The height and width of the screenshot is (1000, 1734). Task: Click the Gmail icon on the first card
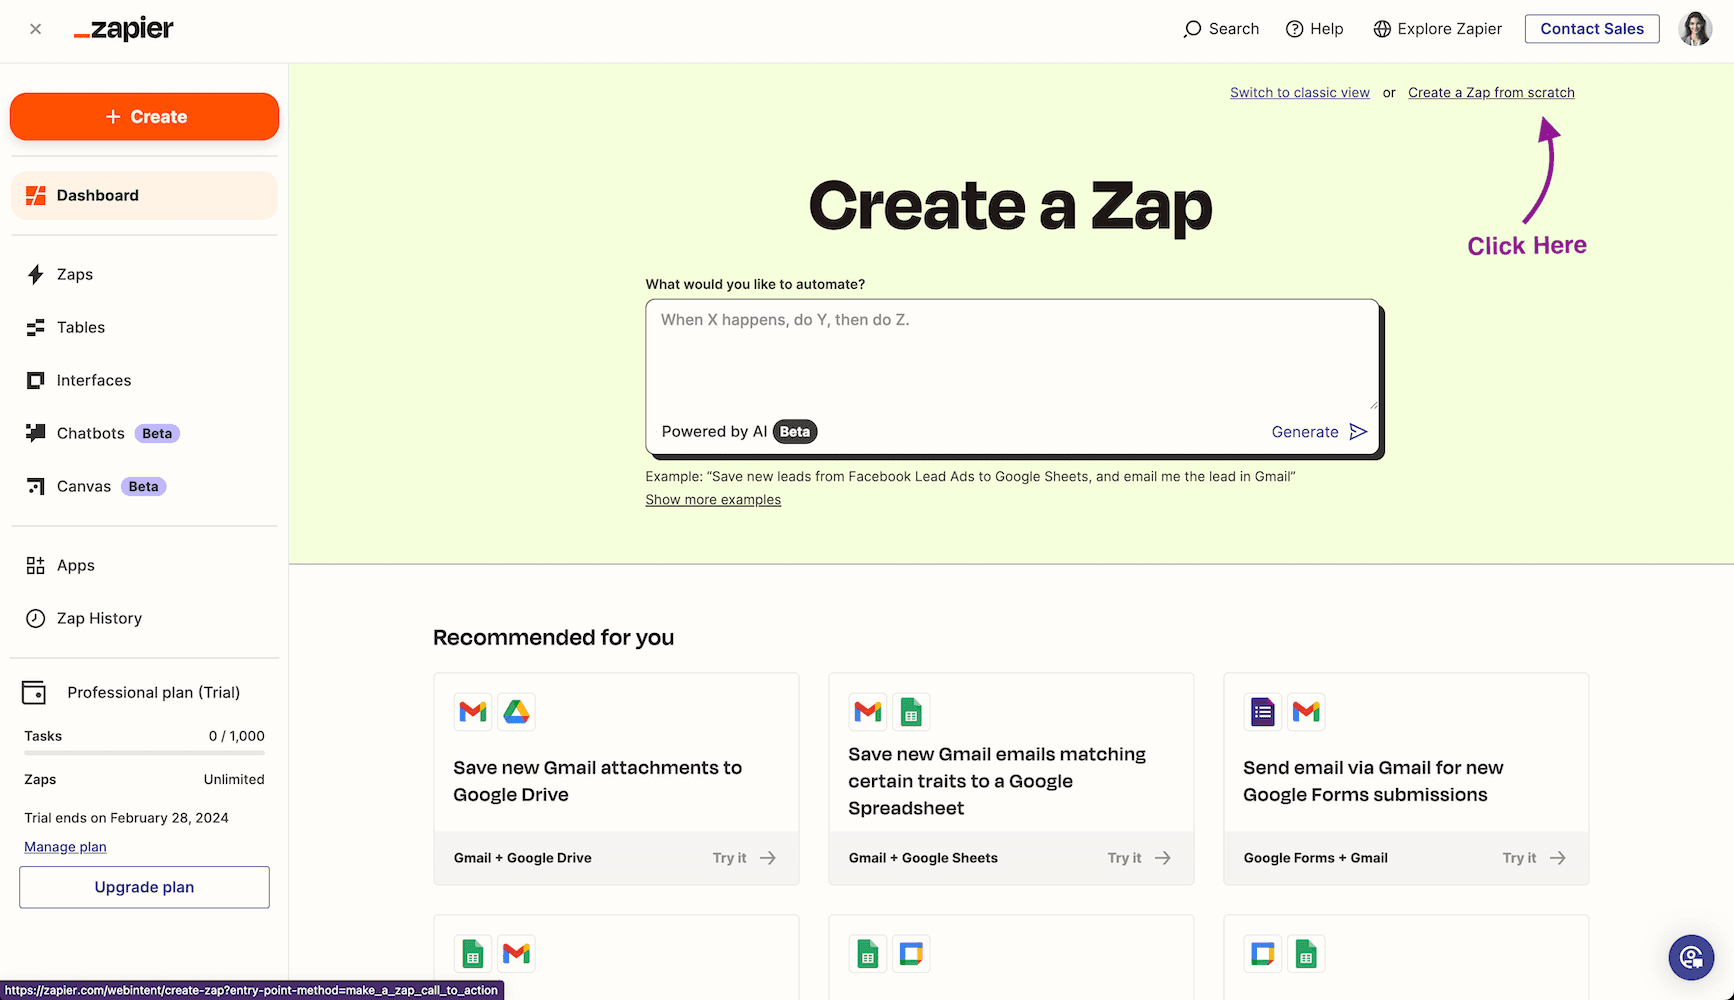click(x=473, y=712)
